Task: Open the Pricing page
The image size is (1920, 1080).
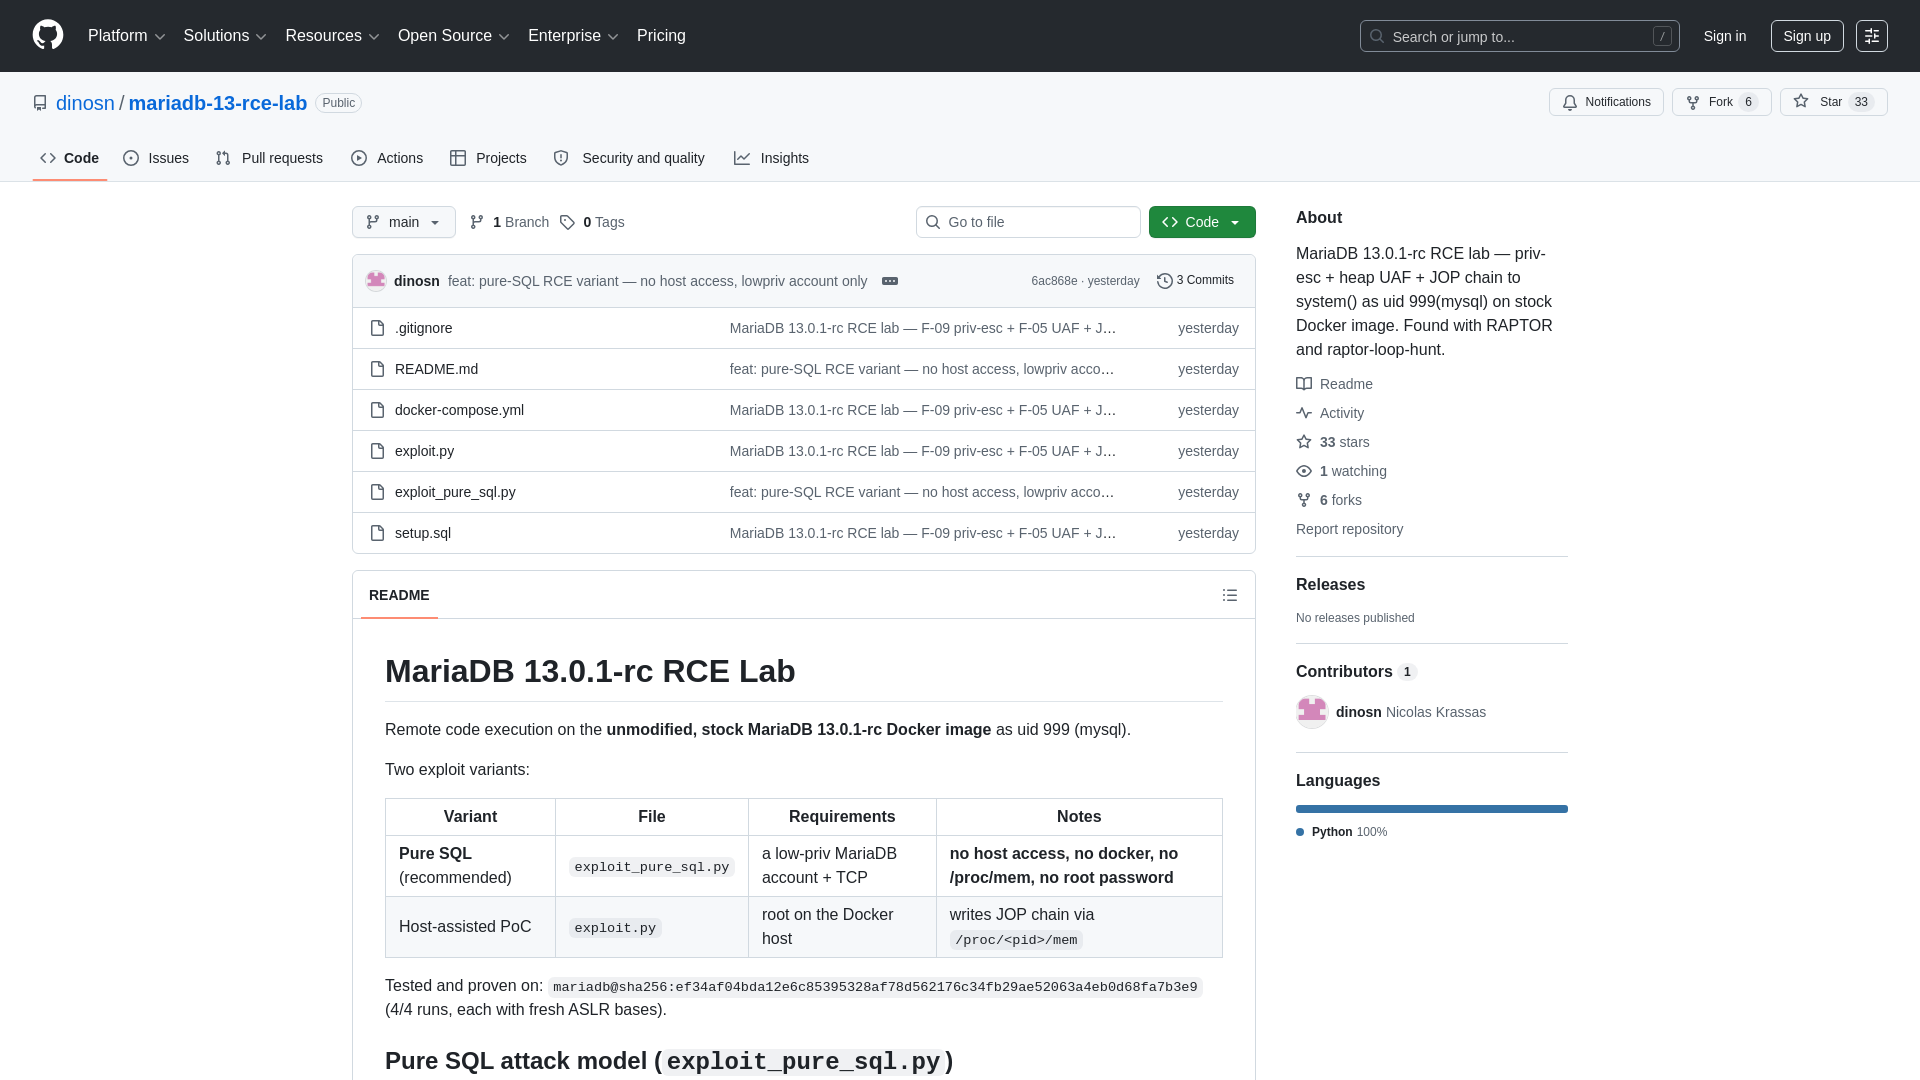Action: coord(661,36)
